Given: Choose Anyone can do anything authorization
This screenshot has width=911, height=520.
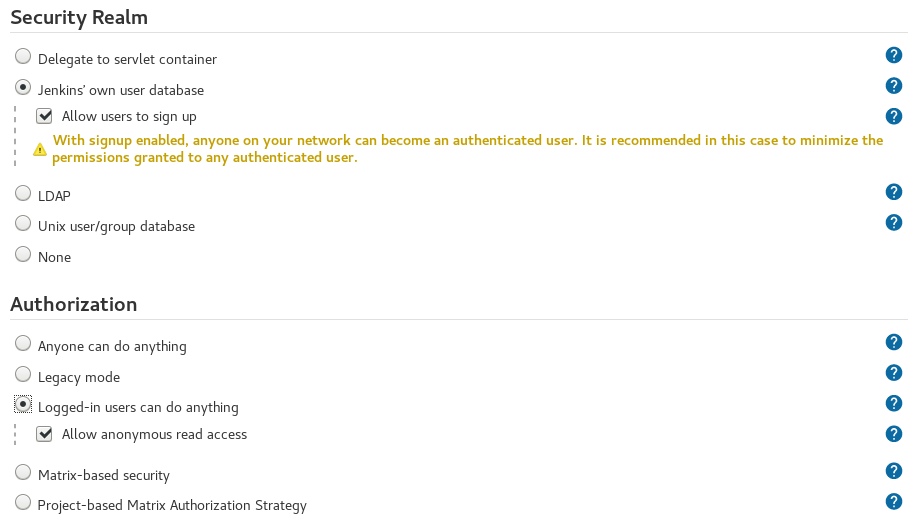Looking at the screenshot, I should pos(23,343).
